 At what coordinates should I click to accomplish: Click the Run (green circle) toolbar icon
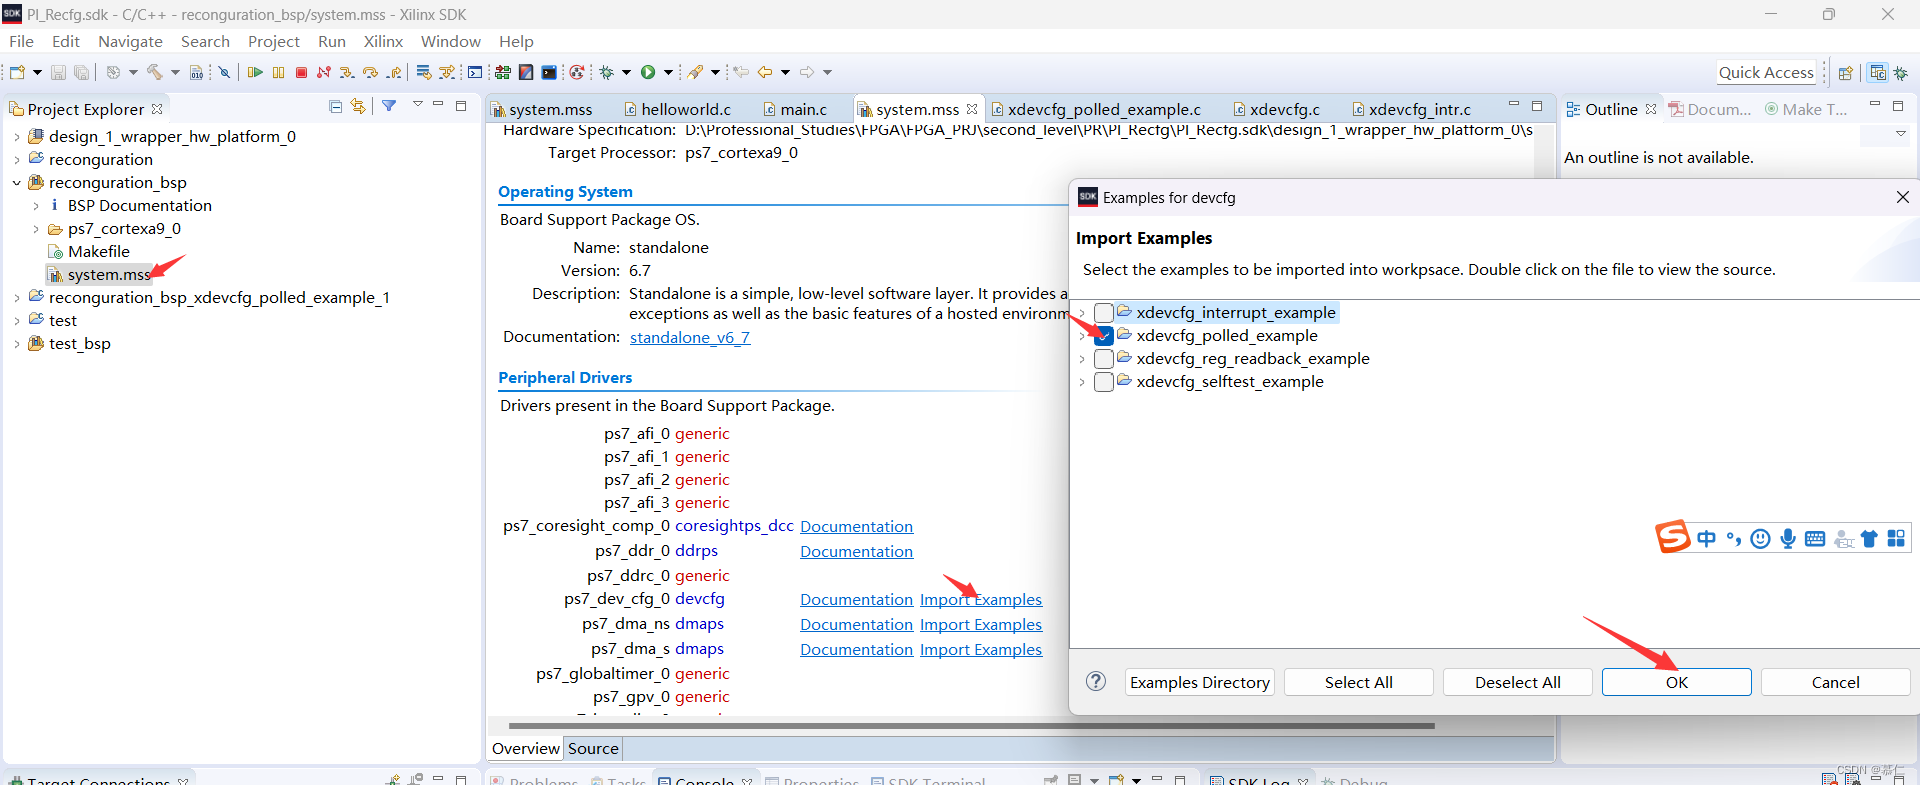tap(648, 72)
